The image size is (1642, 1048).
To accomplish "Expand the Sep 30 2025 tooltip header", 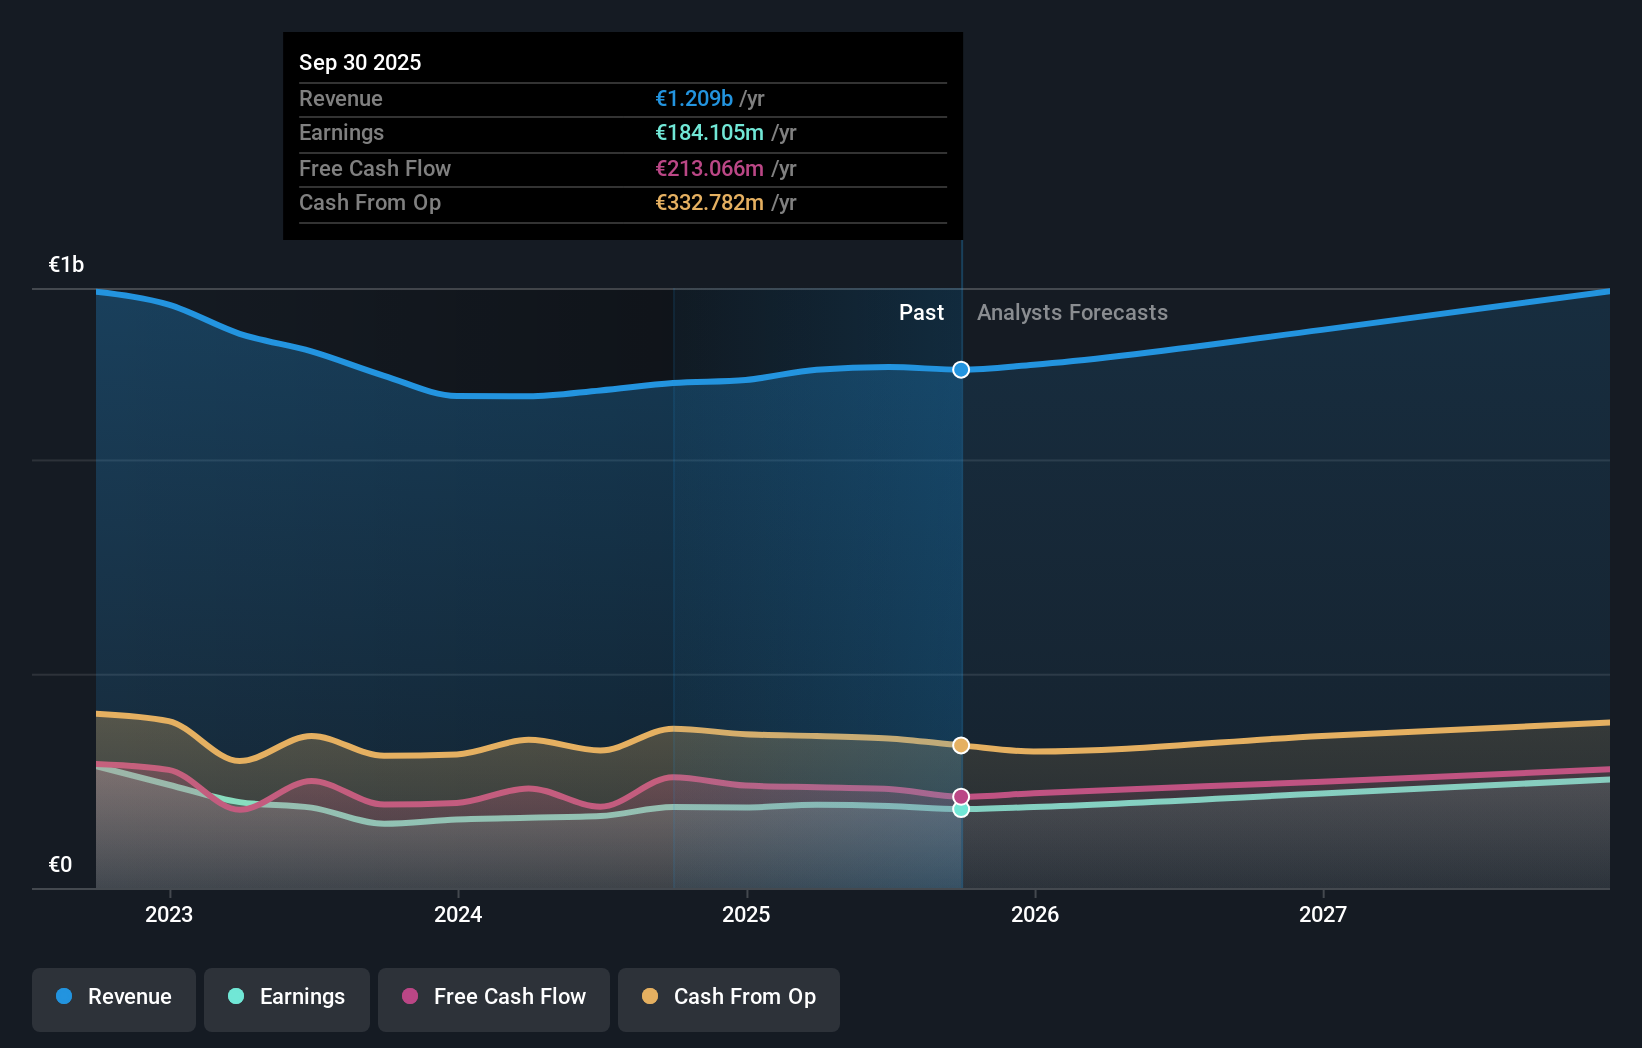I will pyautogui.click(x=360, y=62).
